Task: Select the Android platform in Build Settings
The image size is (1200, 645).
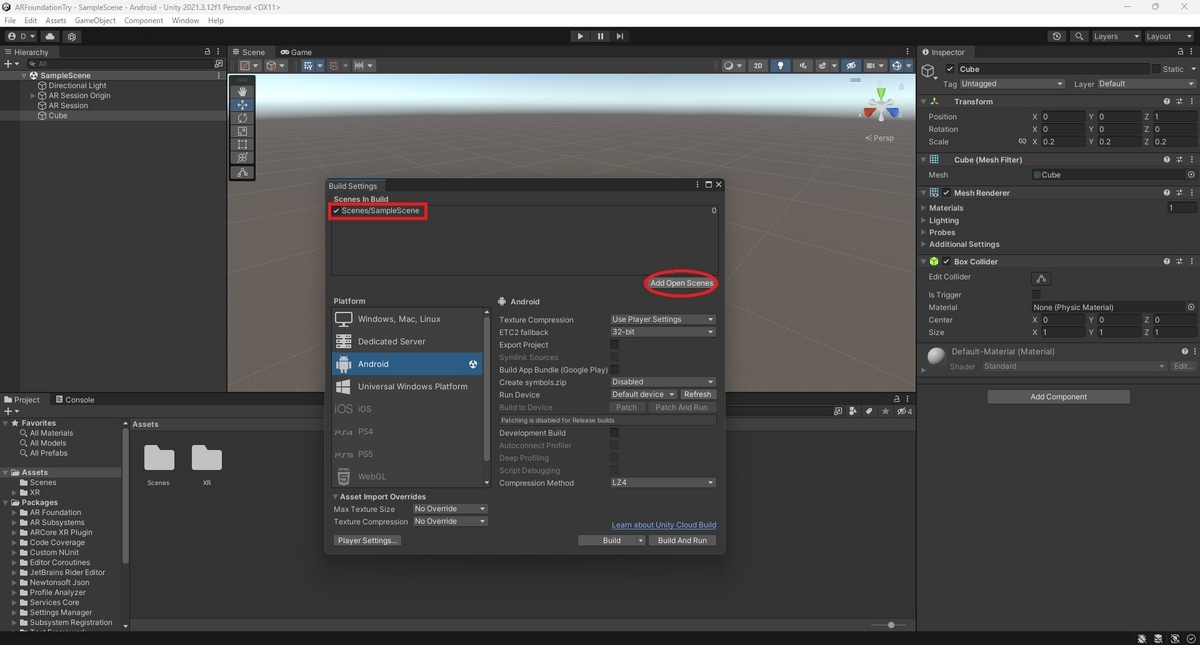Action: (x=407, y=364)
